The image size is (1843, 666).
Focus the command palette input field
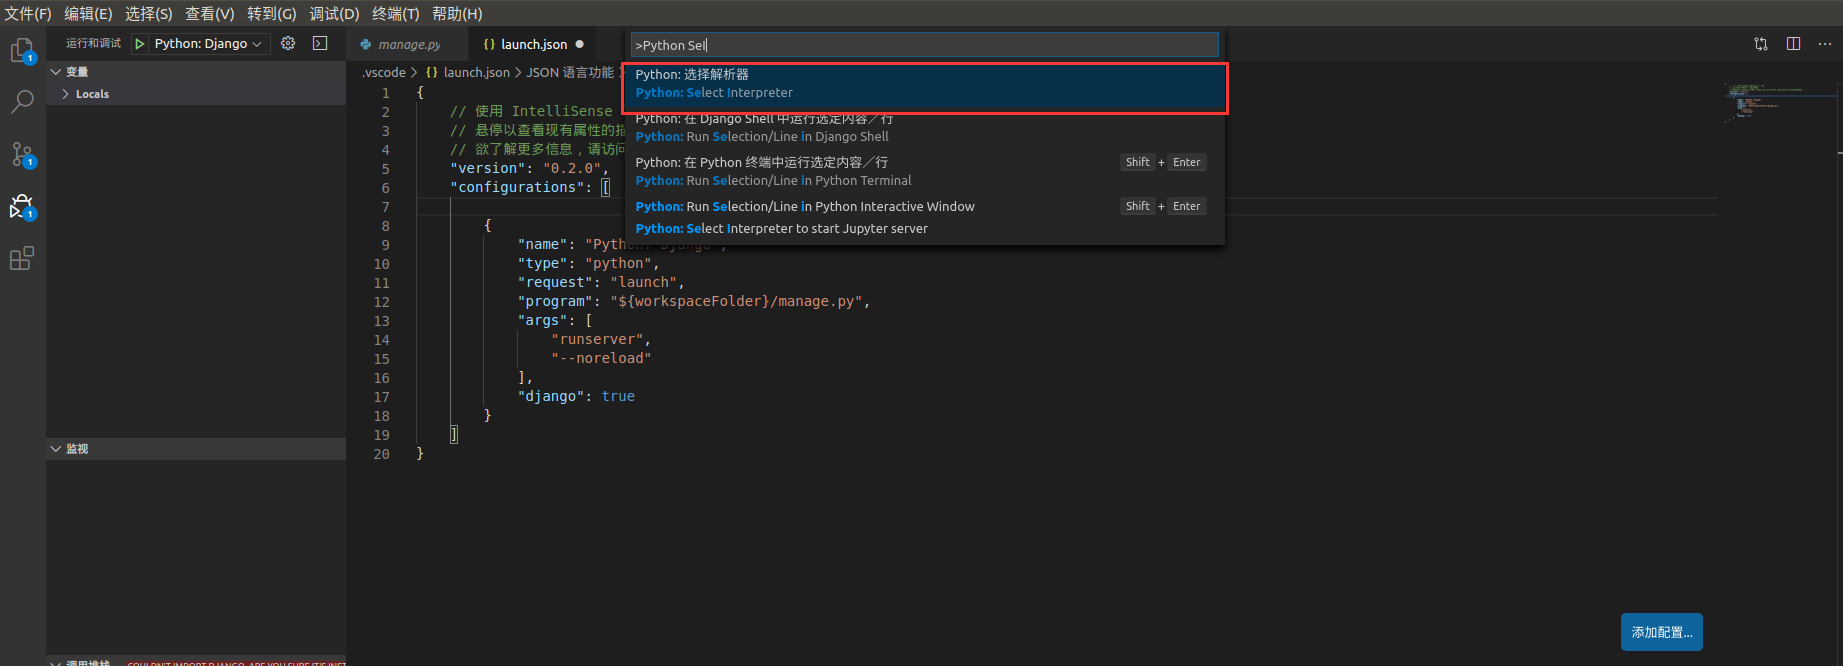(925, 45)
